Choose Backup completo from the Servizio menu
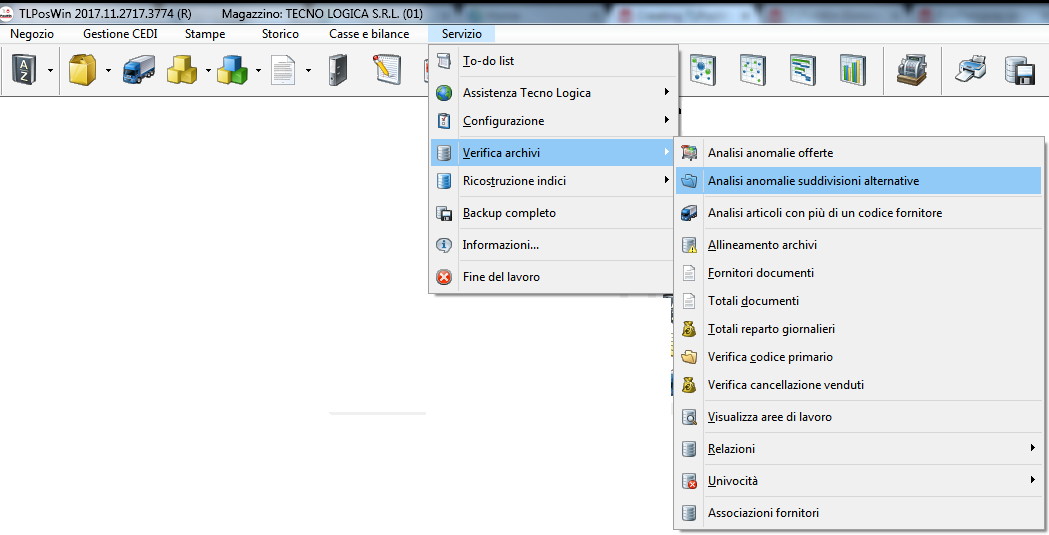This screenshot has width=1049, height=535. click(508, 213)
